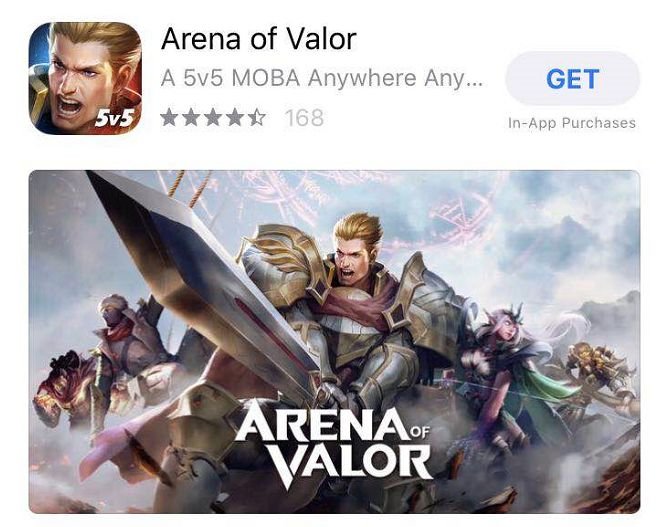
Task: Select the first rating star
Action: (170, 117)
